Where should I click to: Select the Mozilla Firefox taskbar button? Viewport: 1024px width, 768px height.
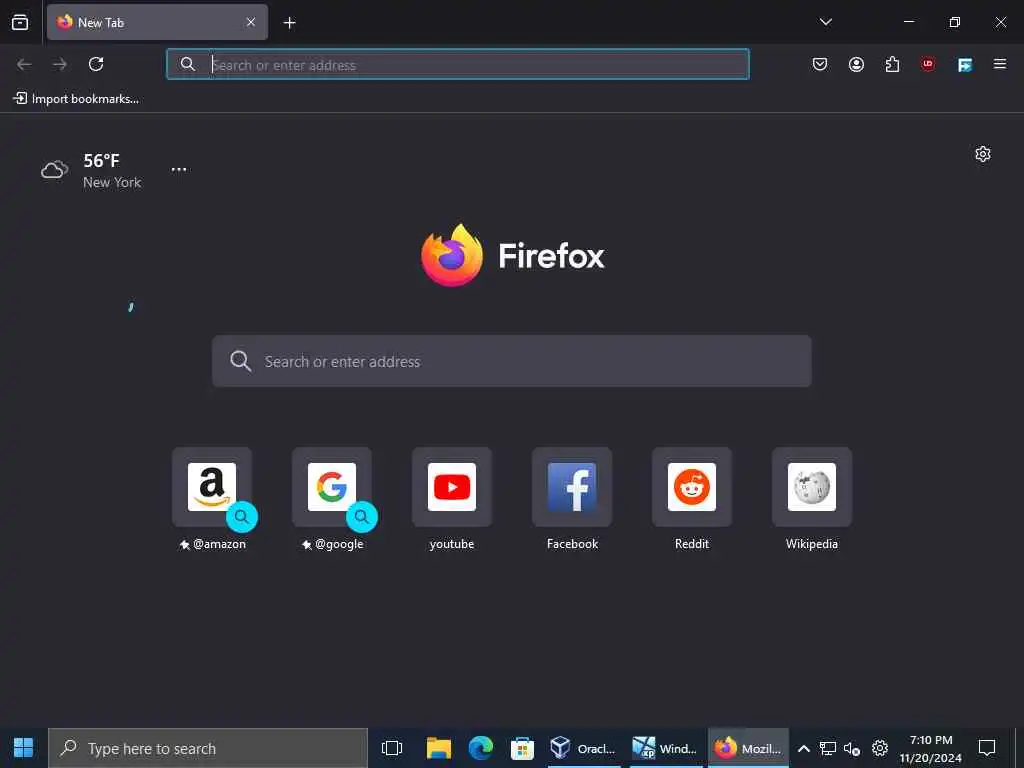(748, 748)
